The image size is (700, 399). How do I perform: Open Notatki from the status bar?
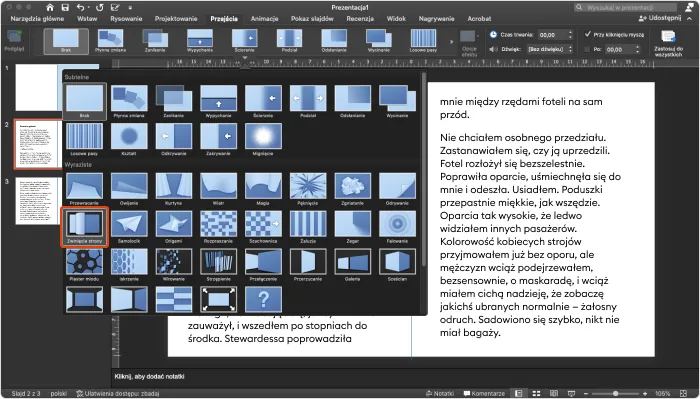440,394
